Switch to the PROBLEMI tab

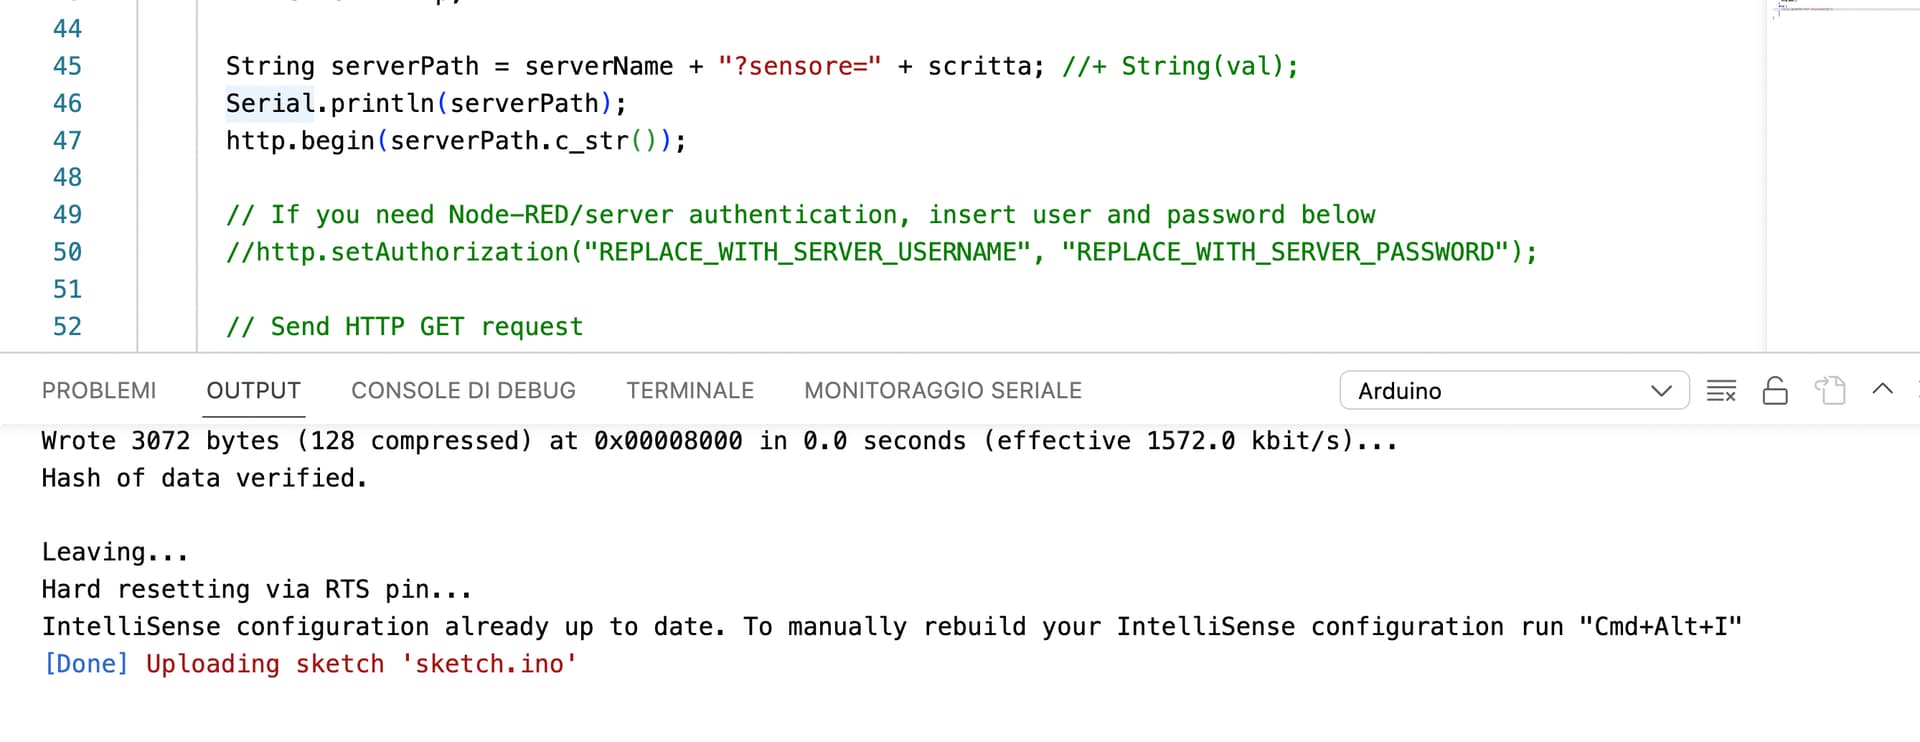point(98,390)
